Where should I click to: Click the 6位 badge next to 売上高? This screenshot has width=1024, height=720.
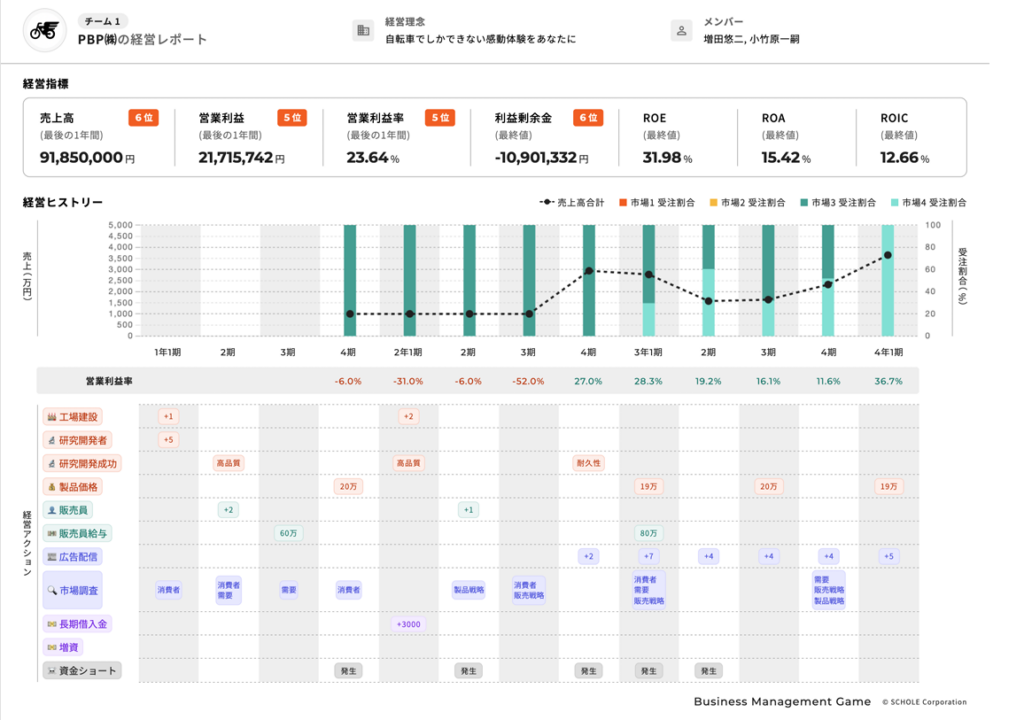[143, 118]
